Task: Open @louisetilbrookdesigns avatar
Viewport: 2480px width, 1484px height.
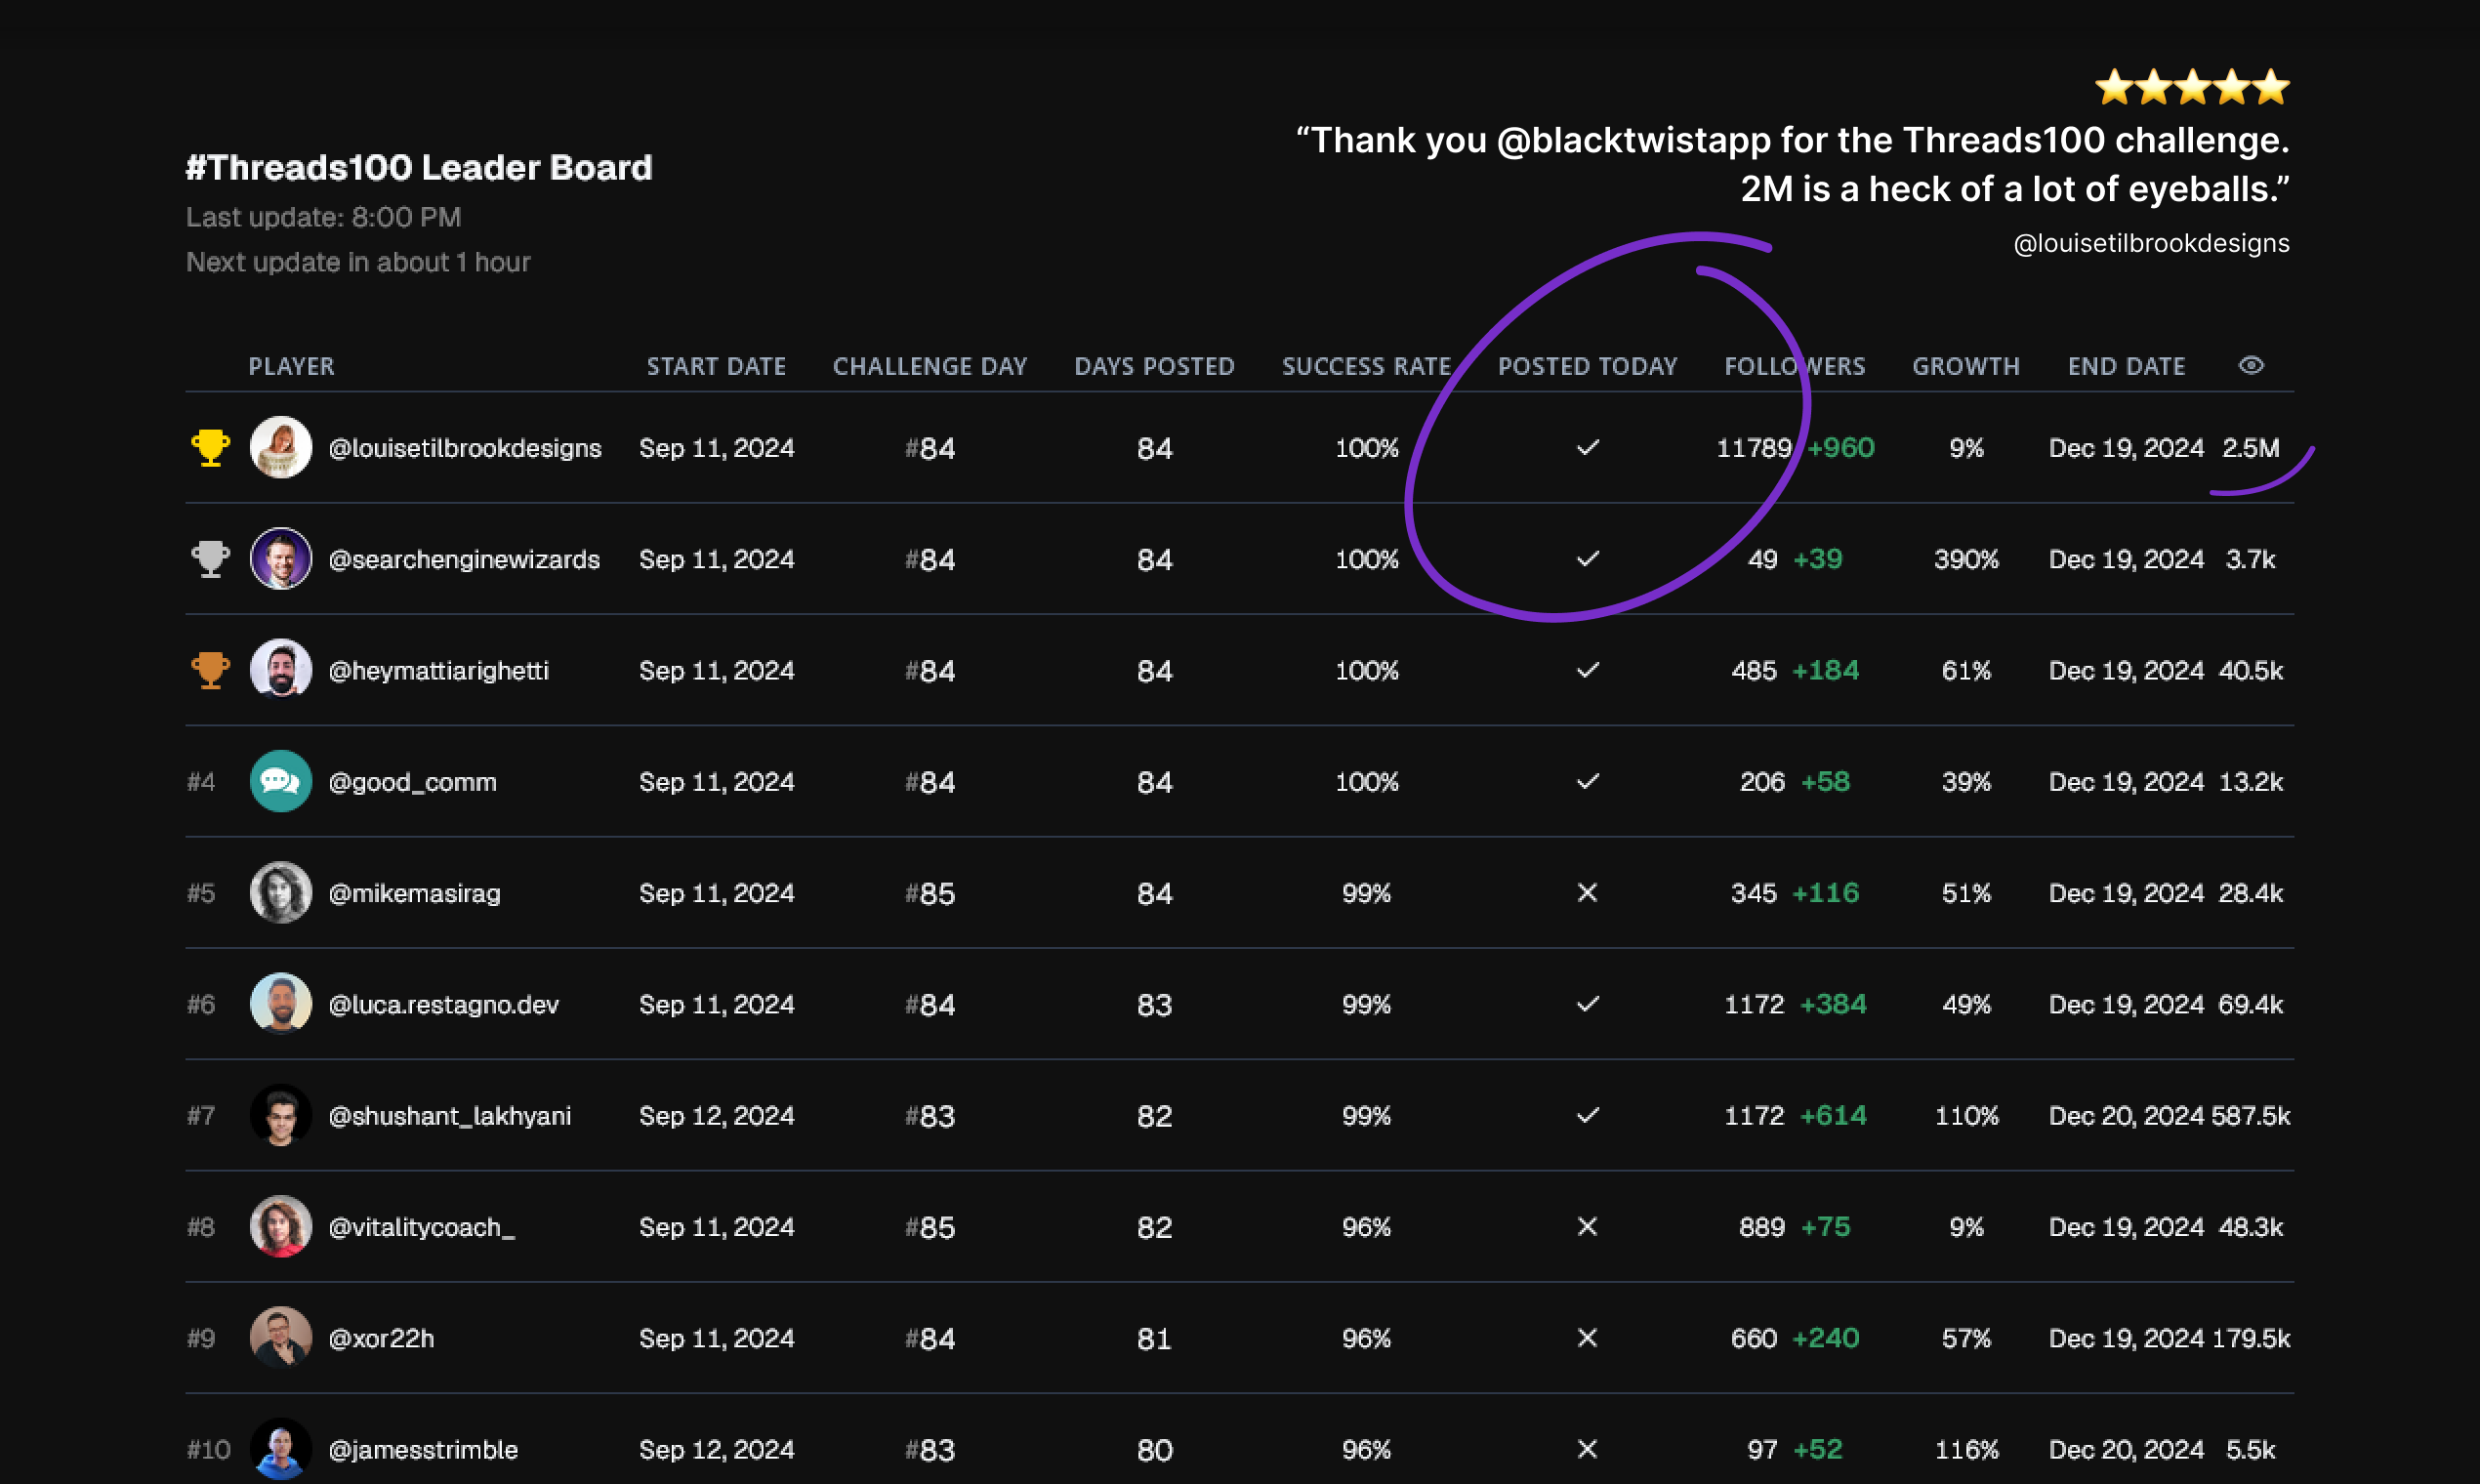Action: (281, 448)
